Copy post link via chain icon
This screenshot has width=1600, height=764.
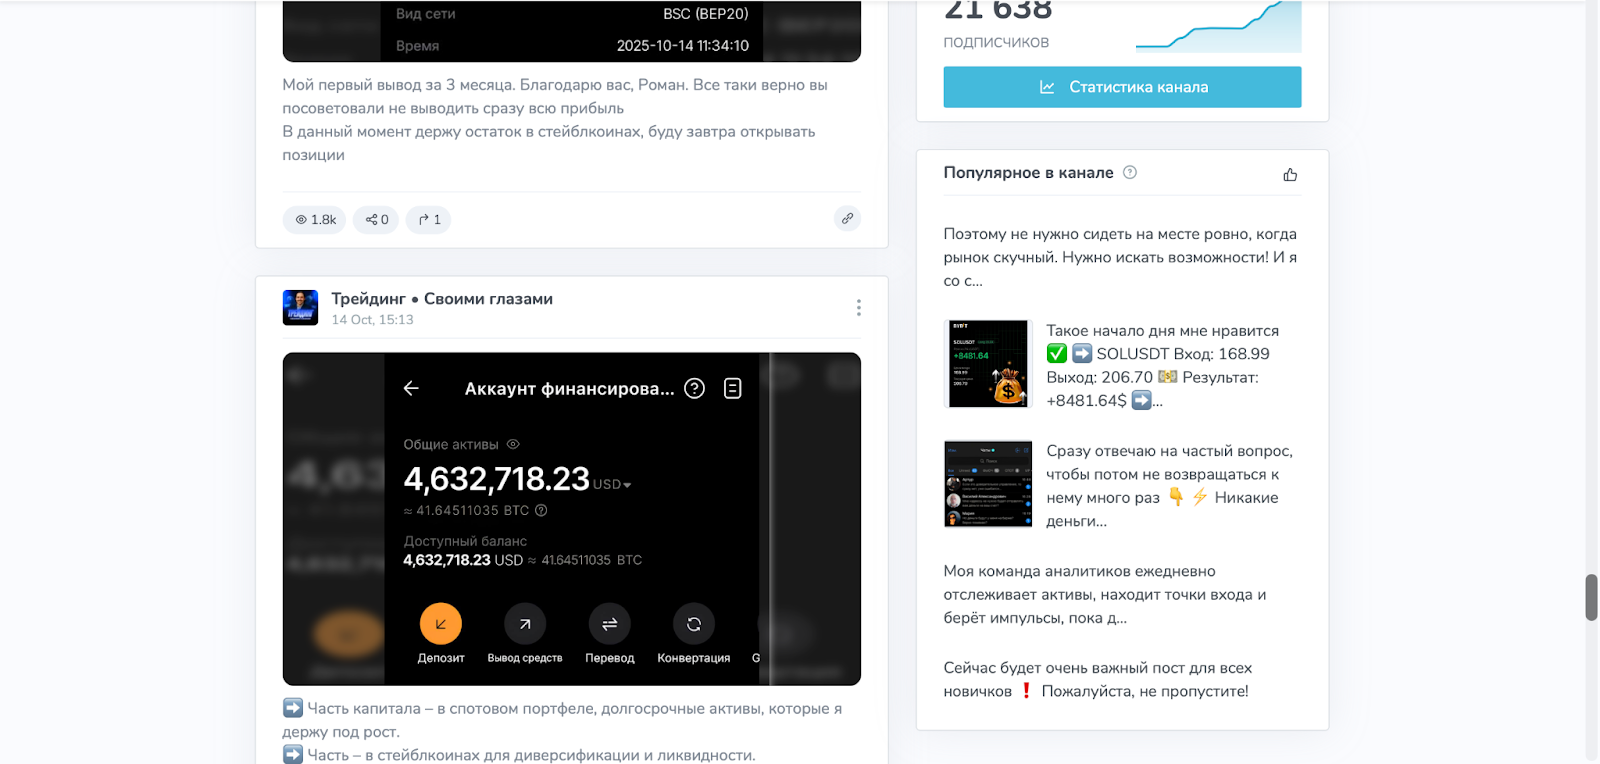[847, 218]
